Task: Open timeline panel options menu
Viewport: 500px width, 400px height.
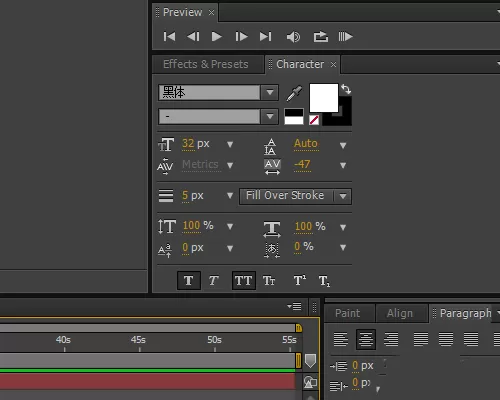Action: point(294,306)
